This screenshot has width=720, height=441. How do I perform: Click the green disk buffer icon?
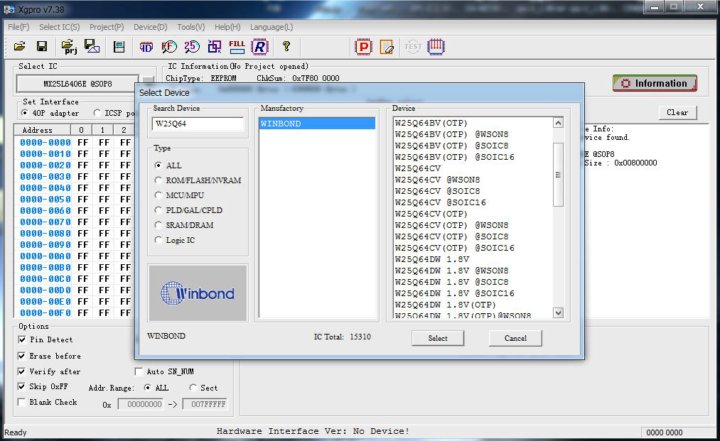click(x=119, y=46)
